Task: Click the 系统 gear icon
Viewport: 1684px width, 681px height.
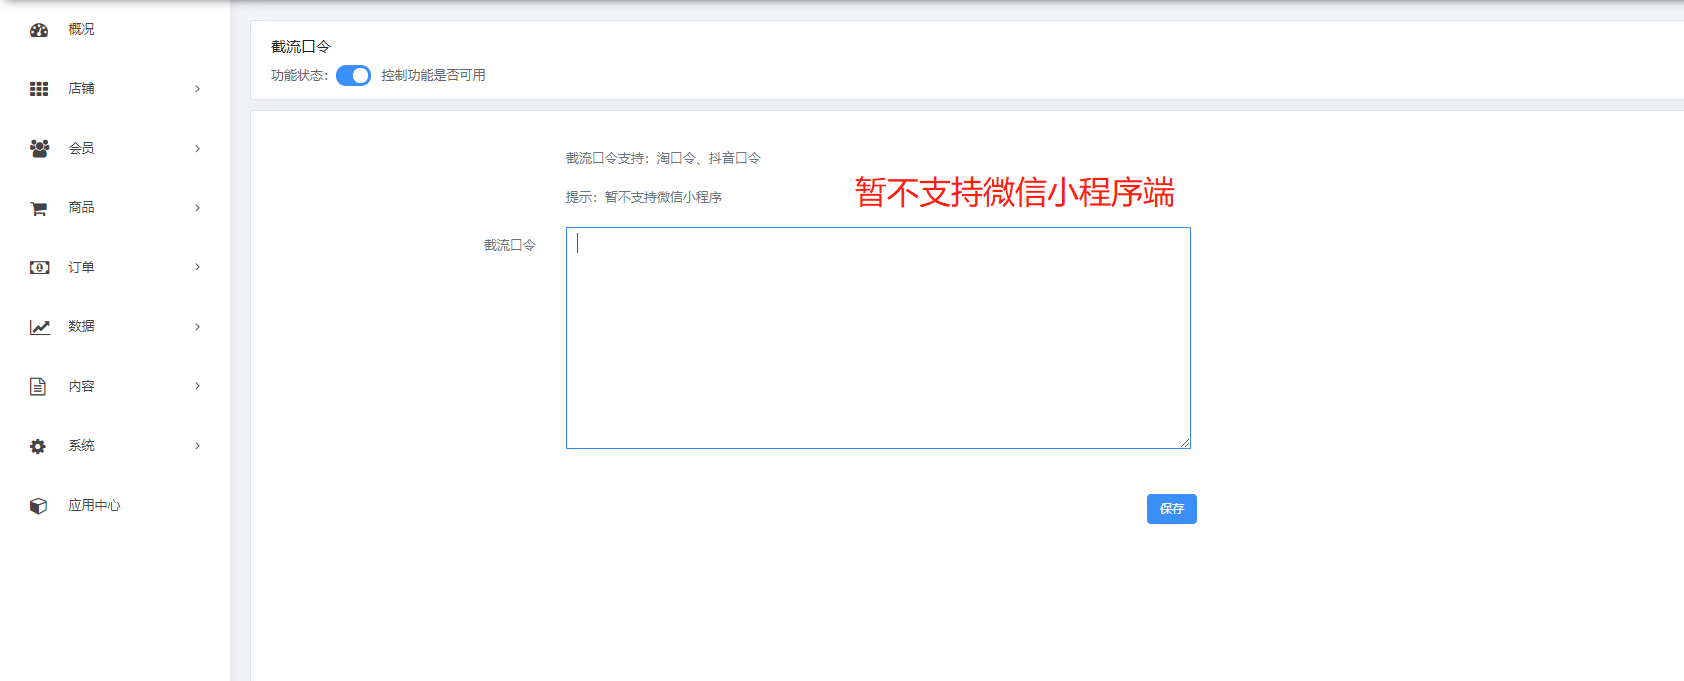Action: (x=38, y=446)
